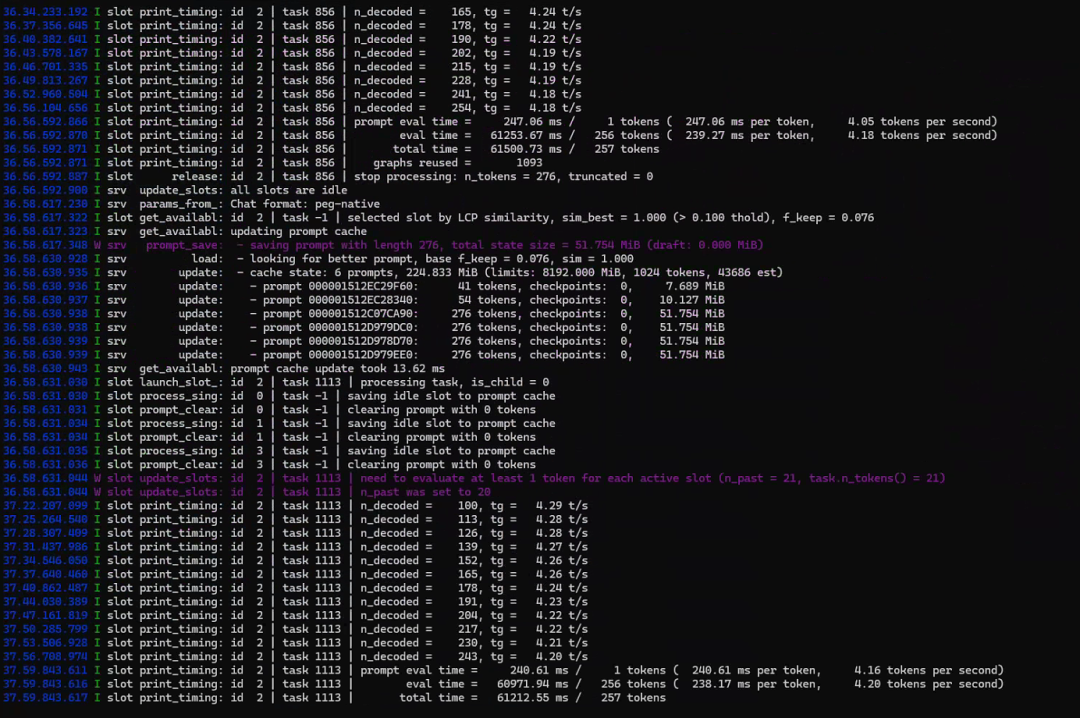Viewport: 1080px width, 718px height.
Task: Click prompt address 000001512EC29F60
Action: (x=363, y=287)
